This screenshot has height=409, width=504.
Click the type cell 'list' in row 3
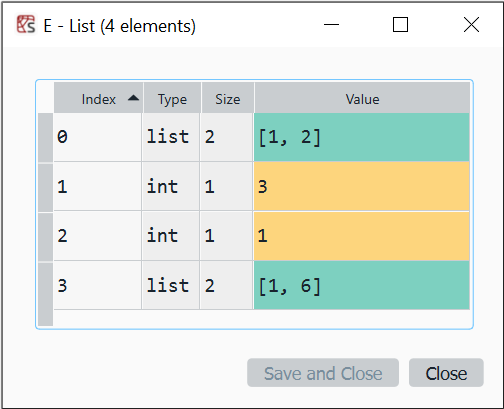pos(171,285)
